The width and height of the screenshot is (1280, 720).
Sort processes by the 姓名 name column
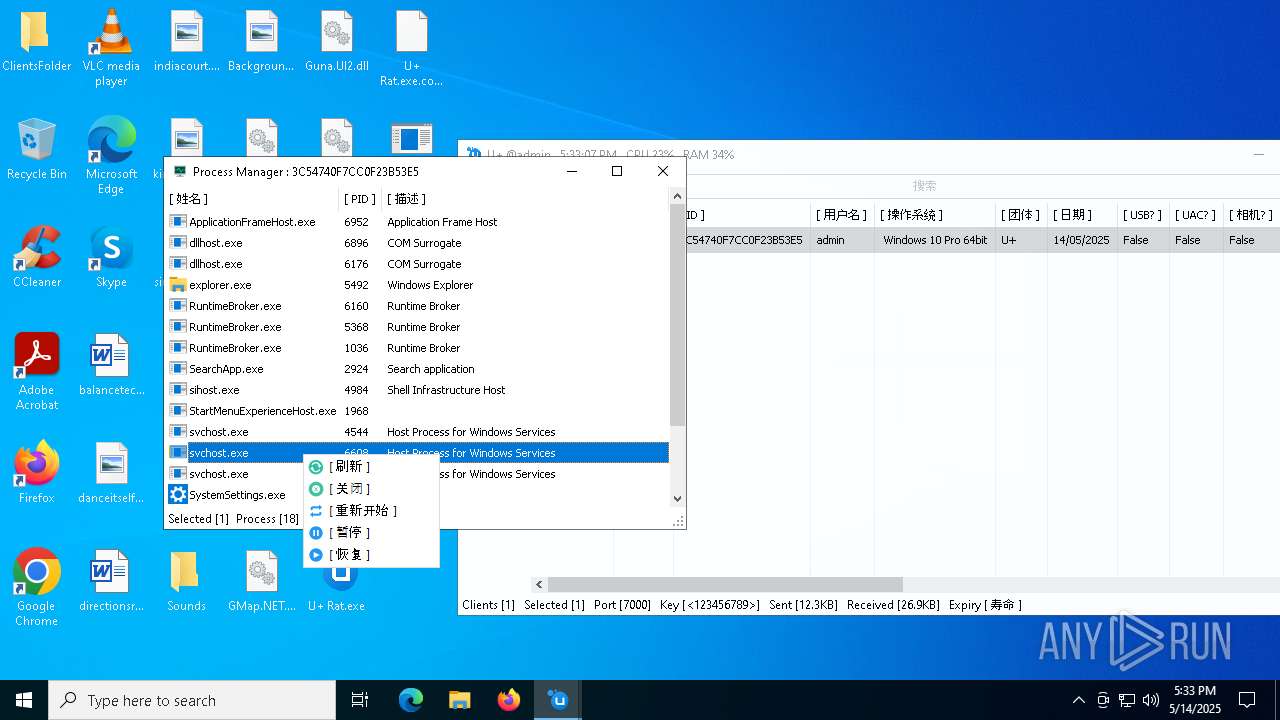click(x=252, y=199)
